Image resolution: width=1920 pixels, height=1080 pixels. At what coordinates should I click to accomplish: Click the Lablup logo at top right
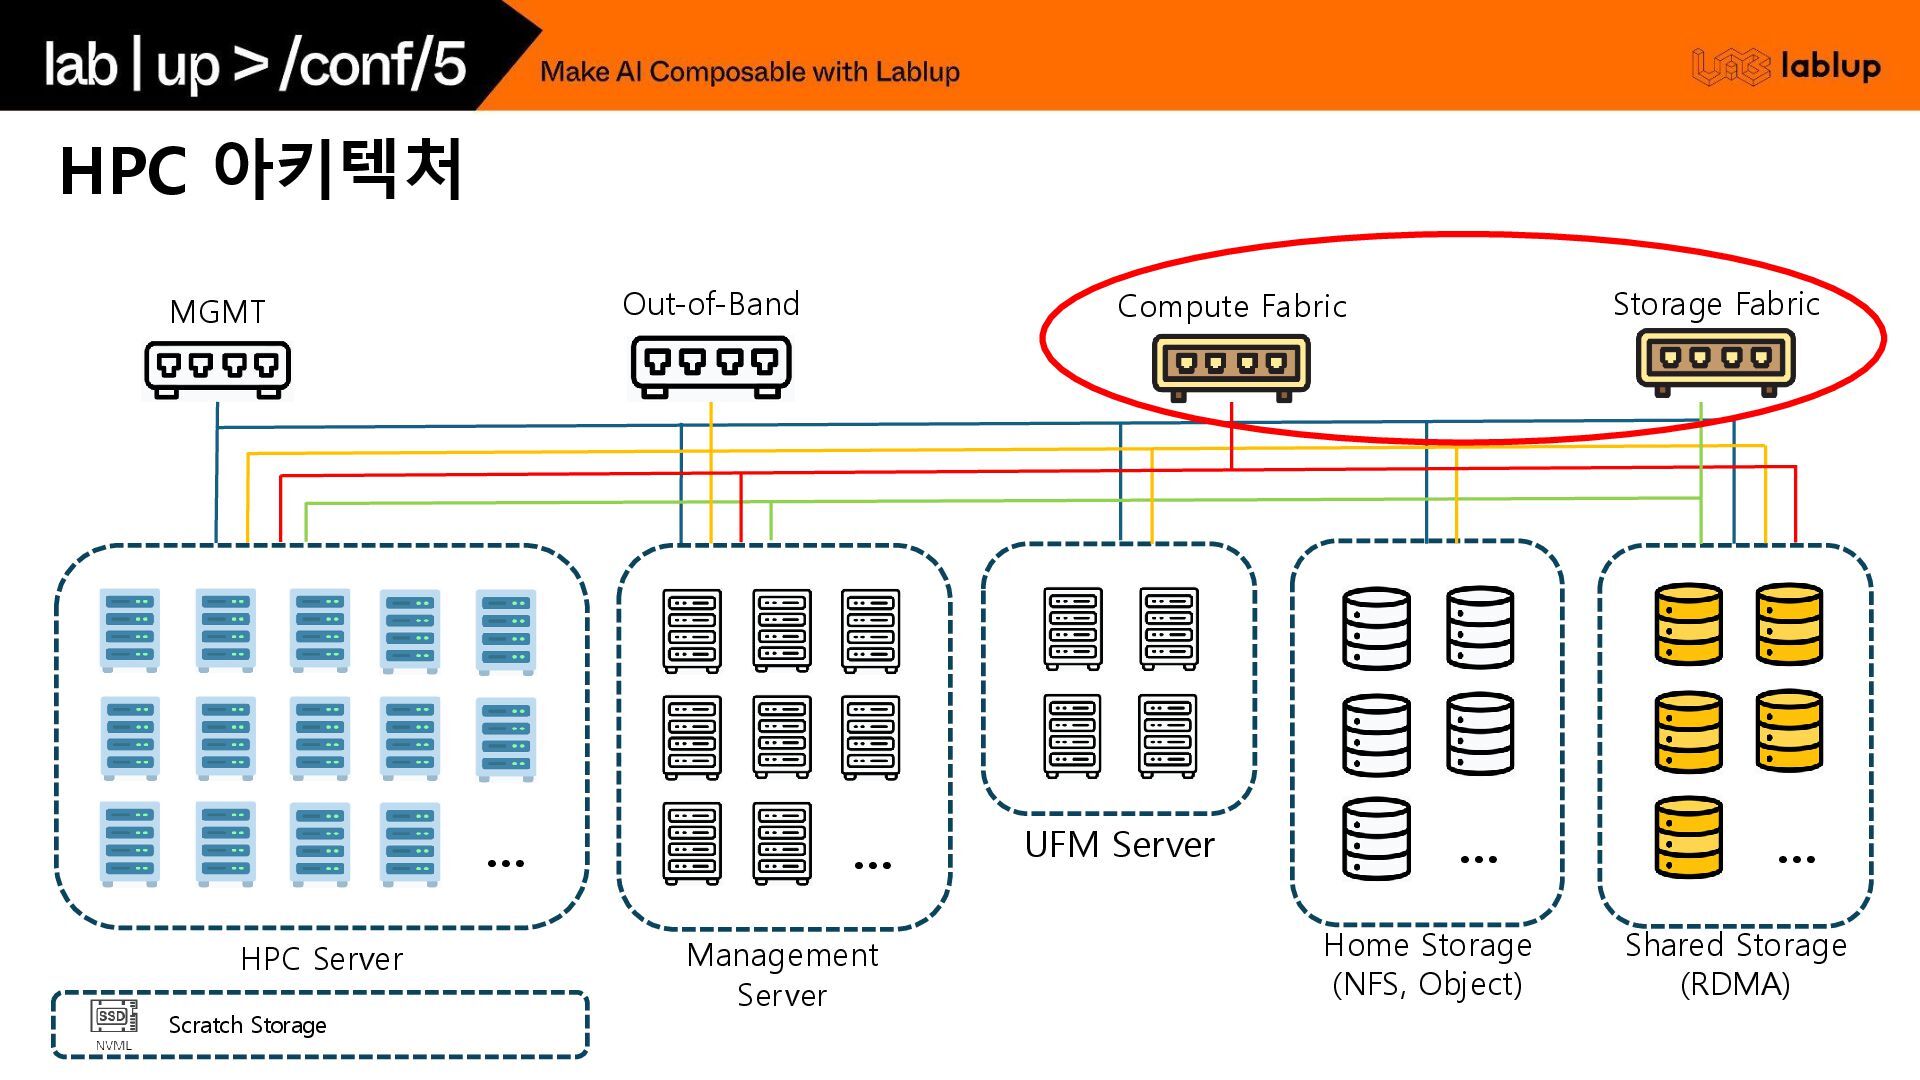[x=1786, y=67]
